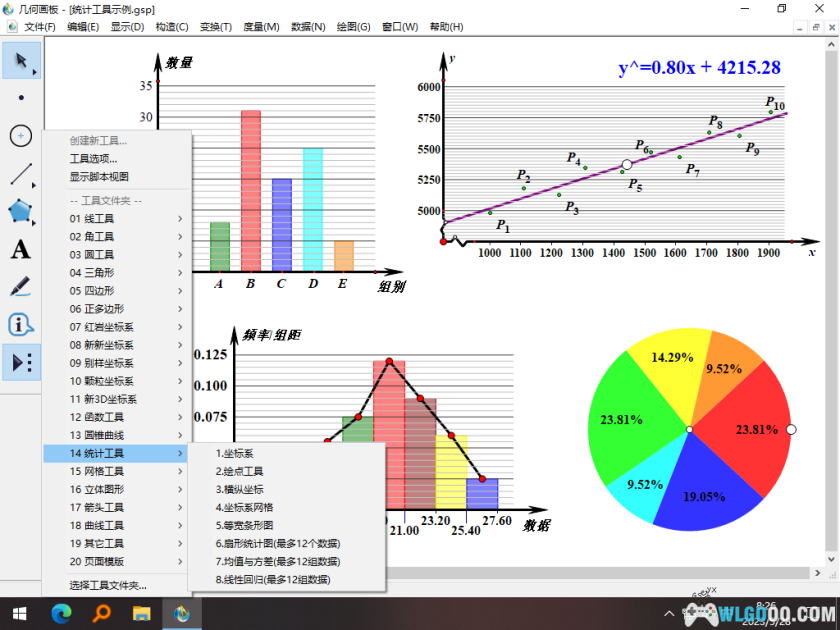Screen dimensions: 840x630
Task: Select the straightedge tool
Action: (20, 174)
